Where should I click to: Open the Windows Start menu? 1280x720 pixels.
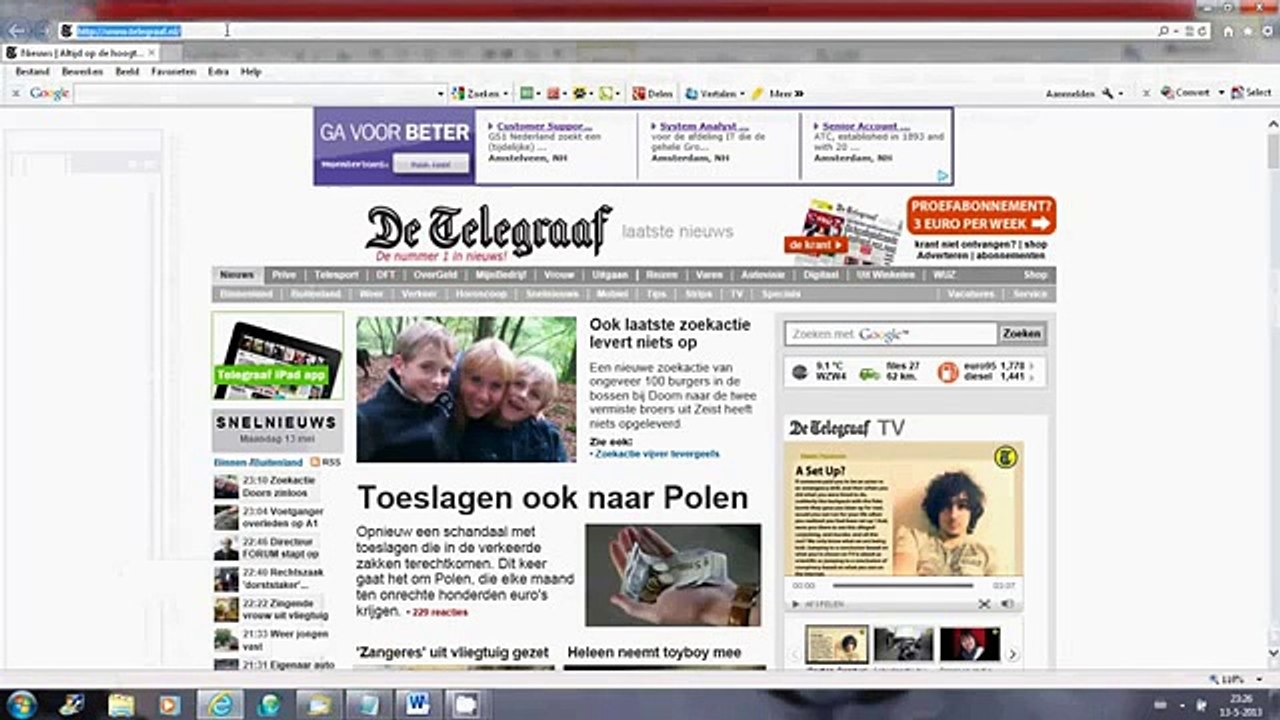20,704
